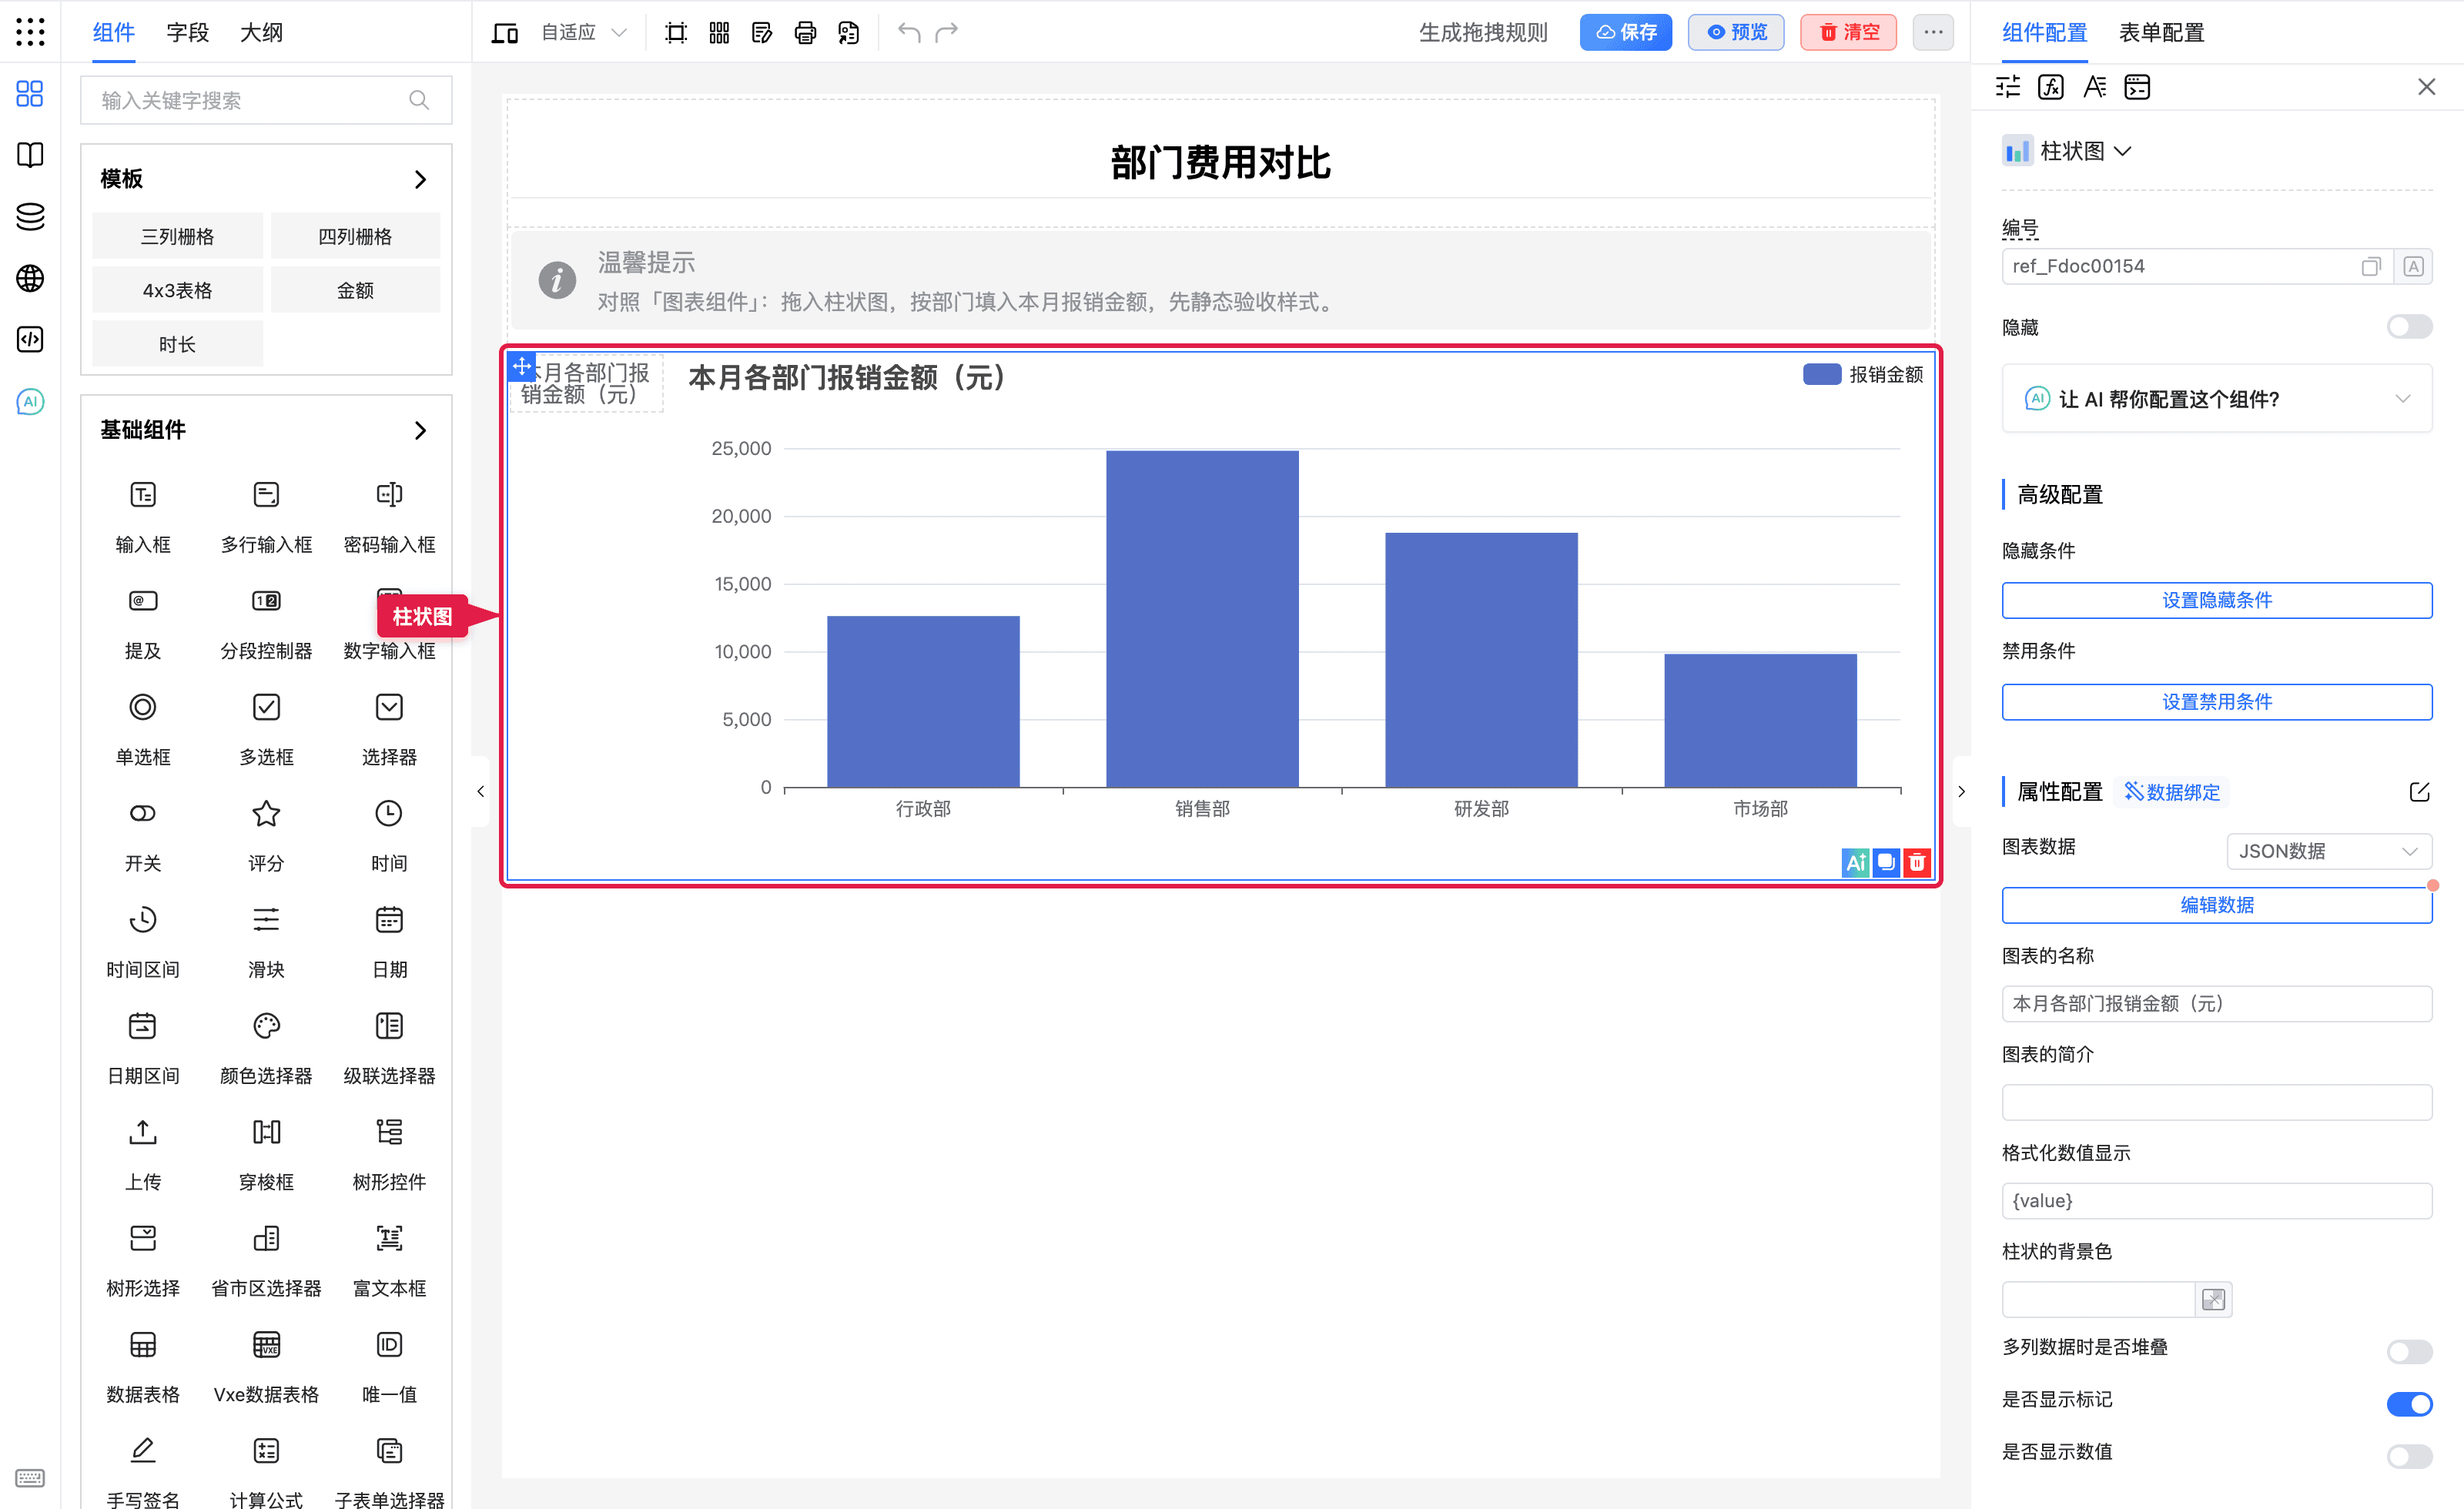This screenshot has width=2464, height=1509.
Task: Open the code editor sidebar icon
Action: 30,340
